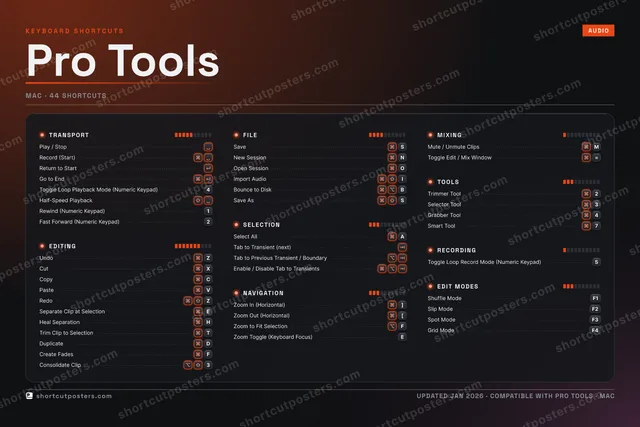Click the NAVIGATION section heading
The height and width of the screenshot is (427, 640).
263,293
